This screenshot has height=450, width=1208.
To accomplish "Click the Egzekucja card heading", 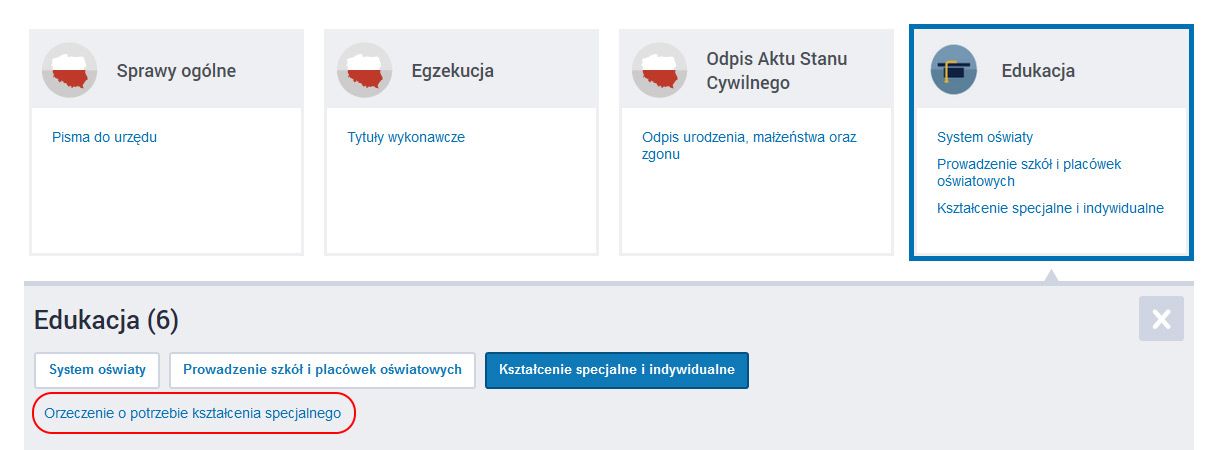I will pos(453,71).
